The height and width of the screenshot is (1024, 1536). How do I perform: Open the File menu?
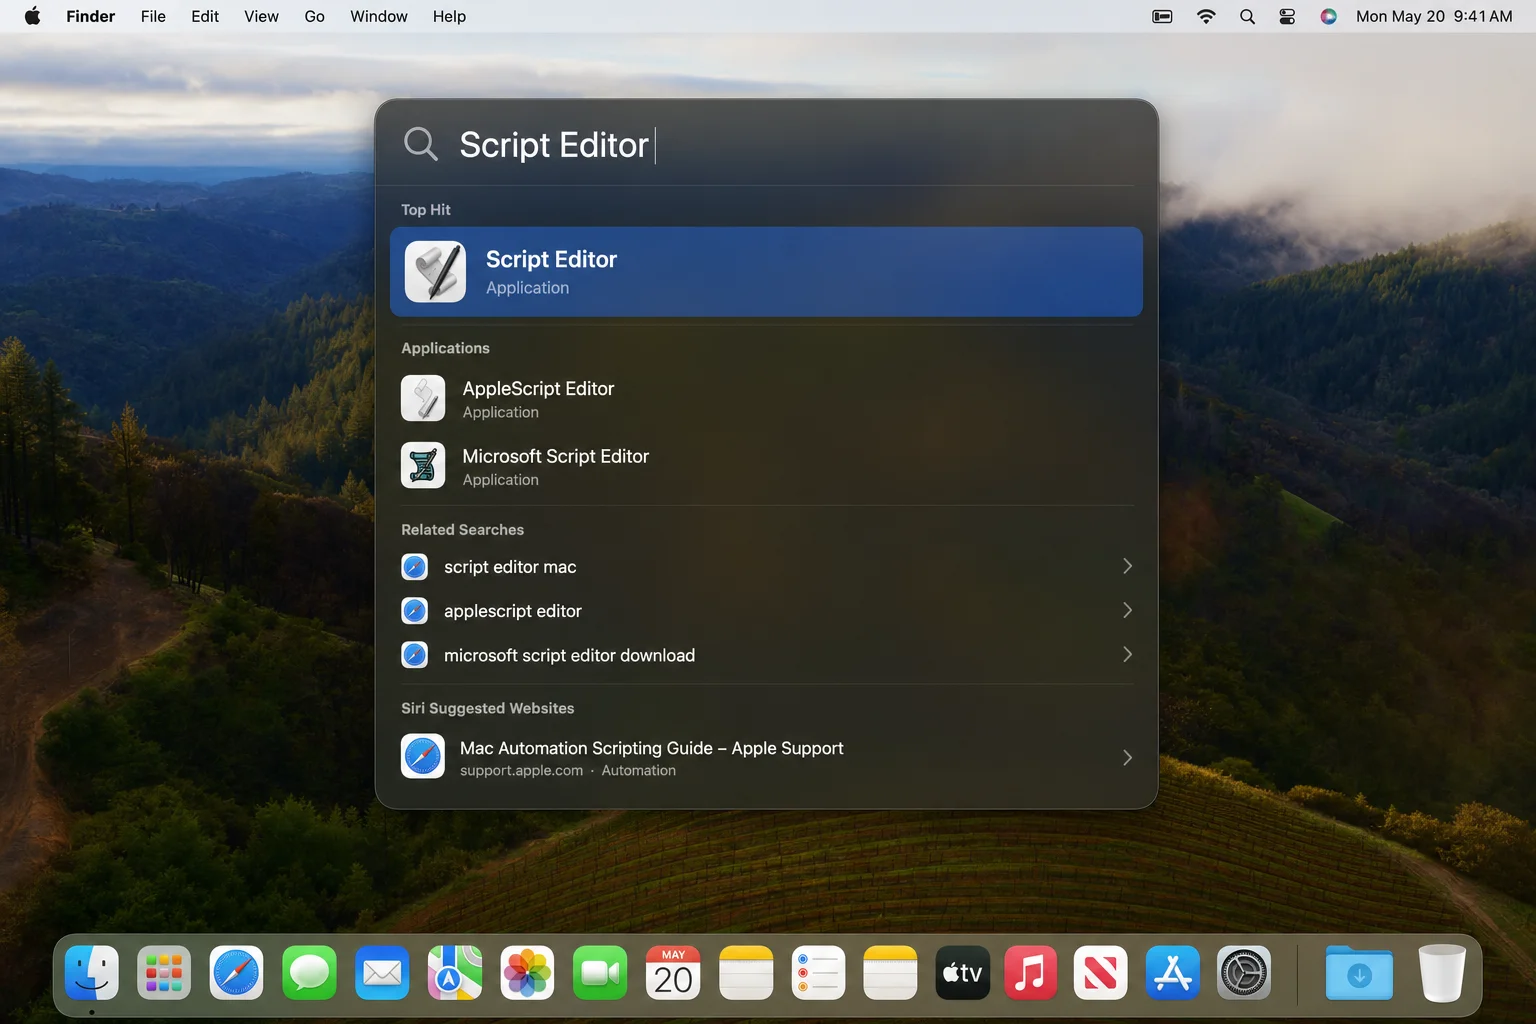(x=153, y=16)
